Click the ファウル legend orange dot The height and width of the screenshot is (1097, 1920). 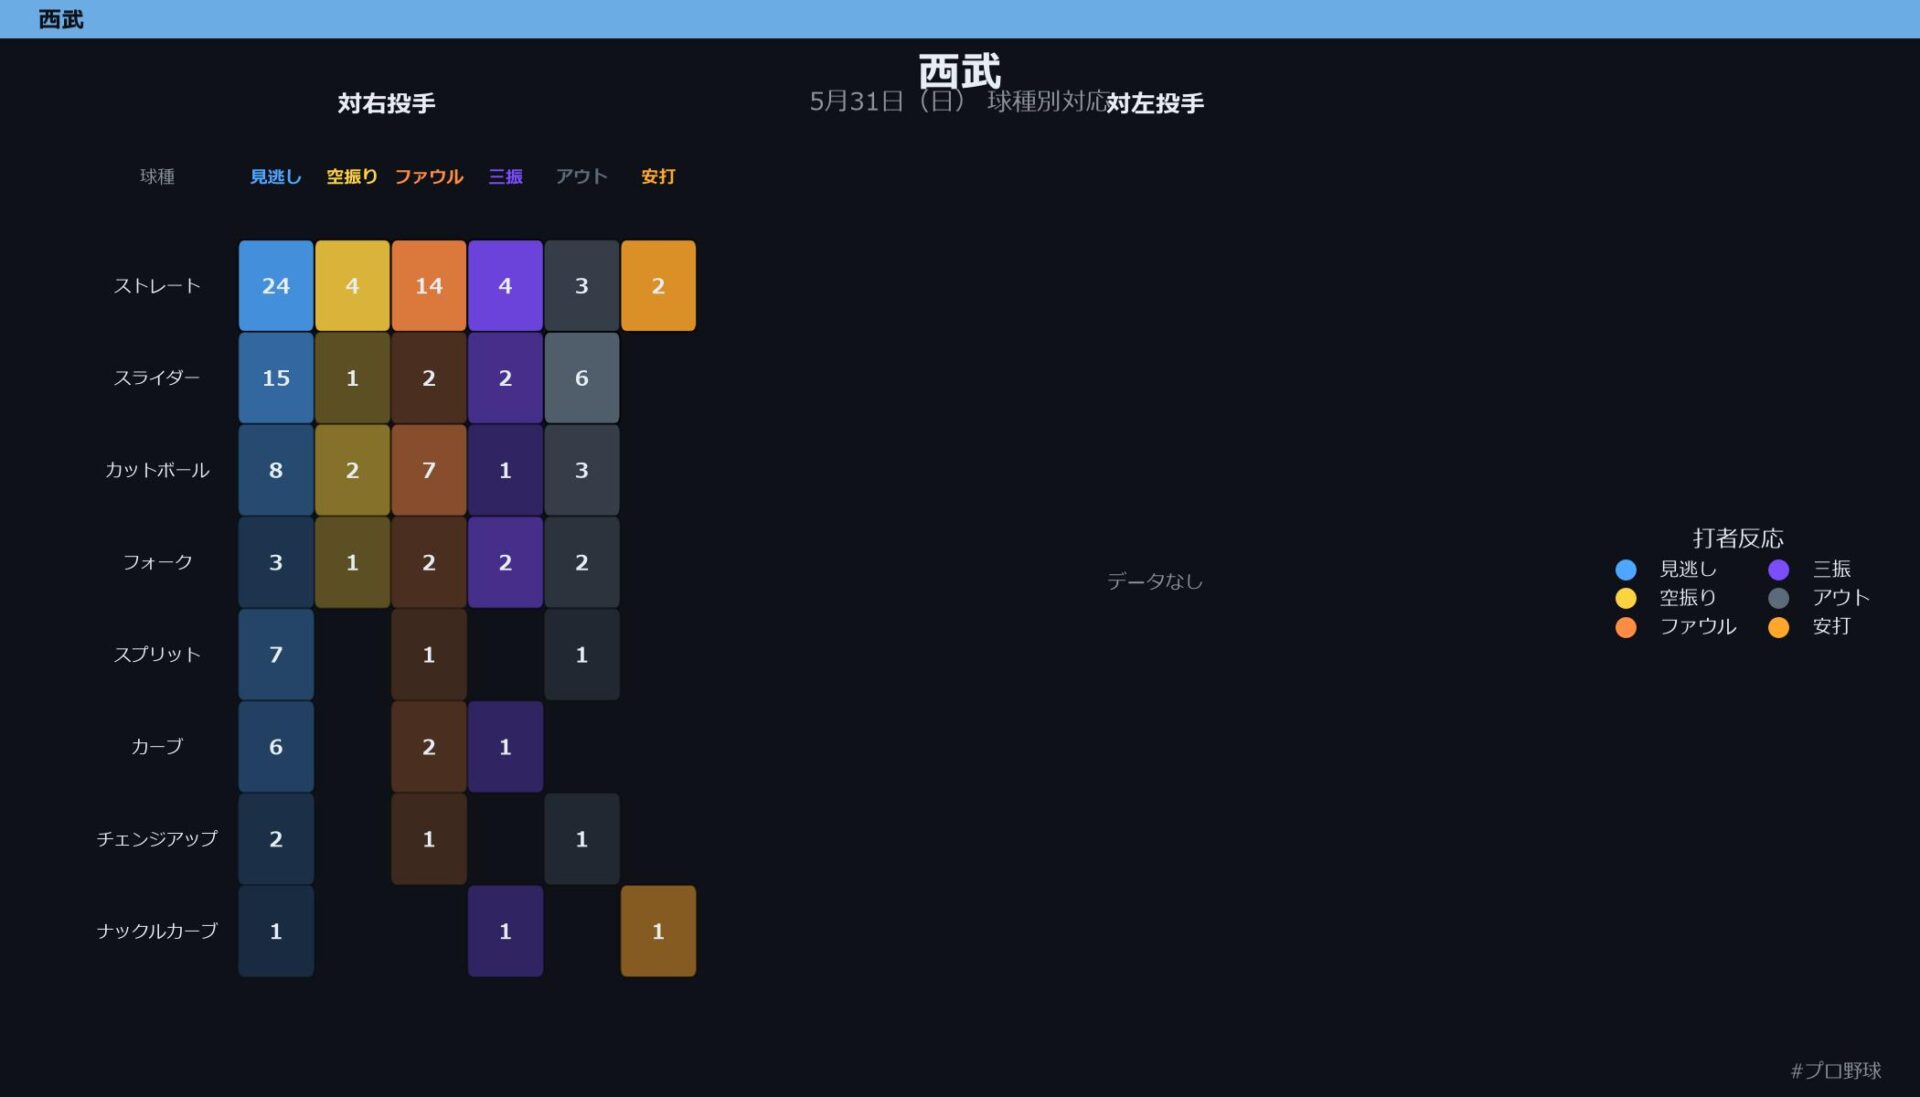pos(1626,627)
